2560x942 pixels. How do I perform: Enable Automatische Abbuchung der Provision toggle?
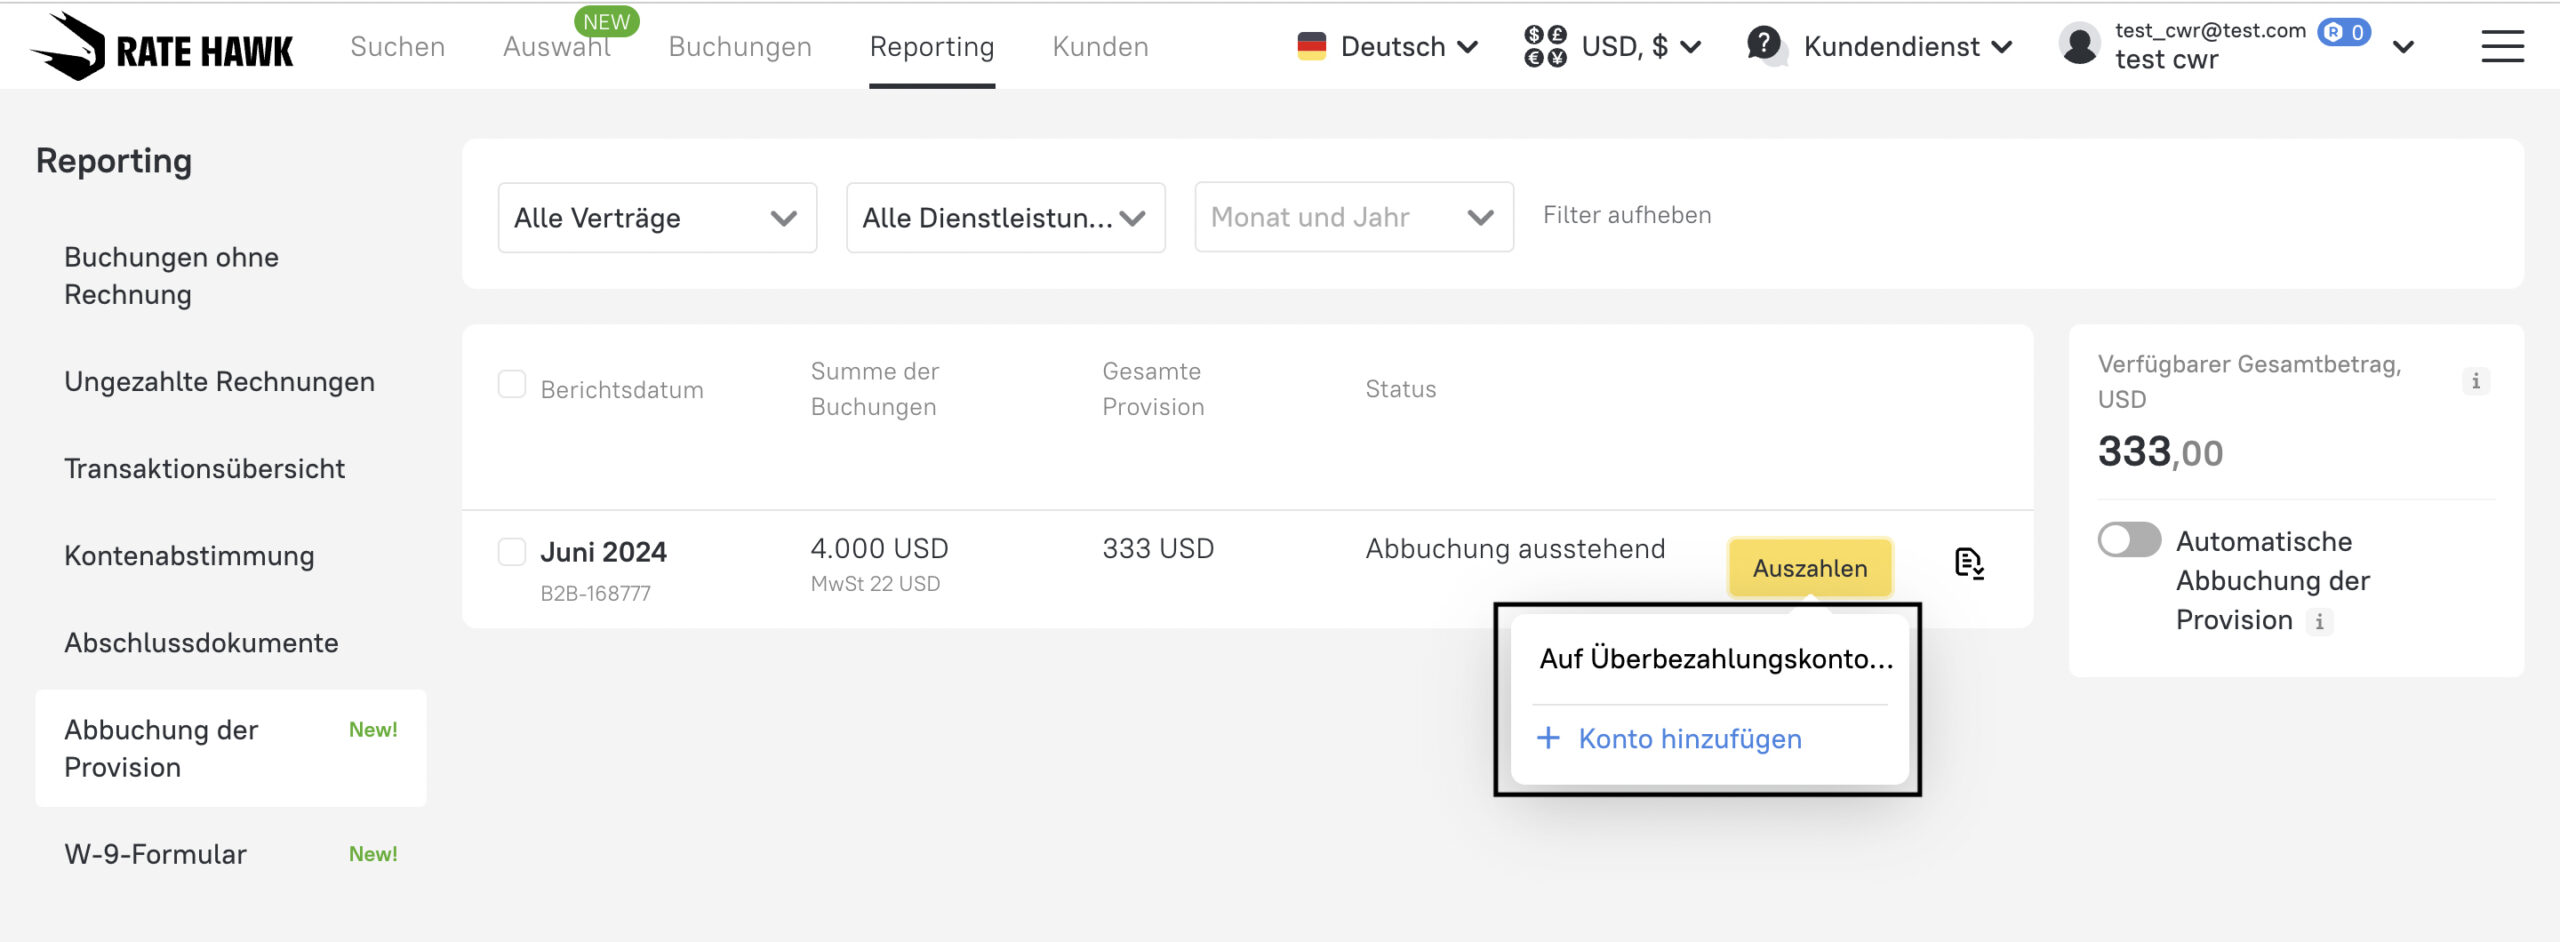pos(2129,541)
